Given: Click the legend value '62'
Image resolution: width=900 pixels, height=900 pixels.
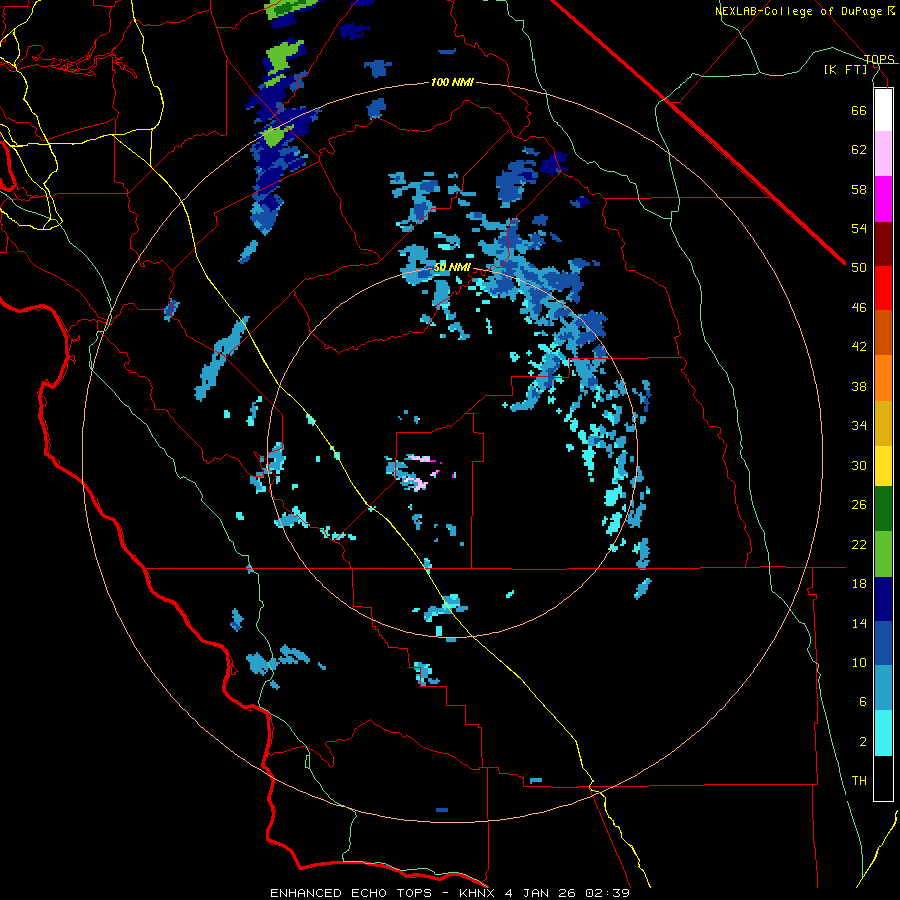Looking at the screenshot, I should pos(859,150).
